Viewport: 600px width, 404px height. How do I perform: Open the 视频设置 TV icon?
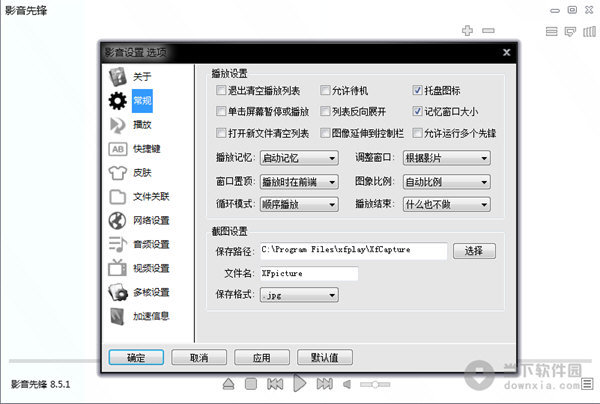[117, 268]
